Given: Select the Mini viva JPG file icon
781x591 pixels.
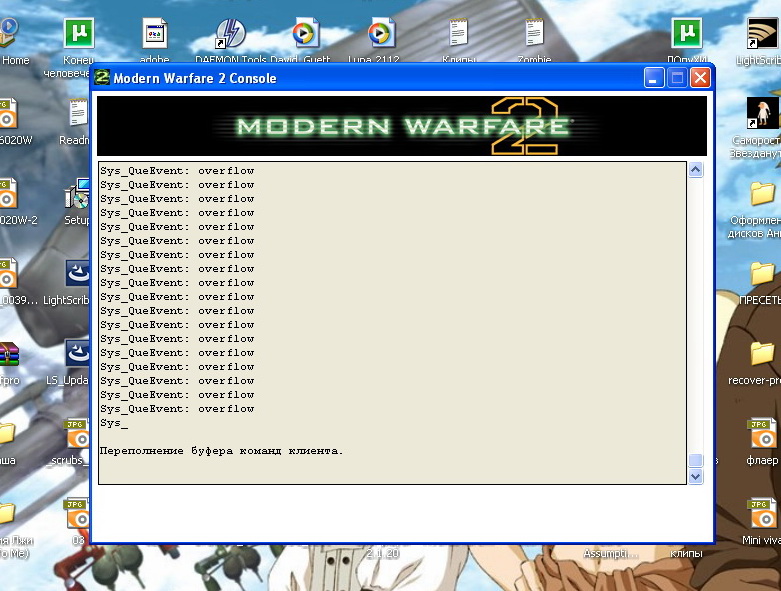Looking at the screenshot, I should [x=761, y=513].
